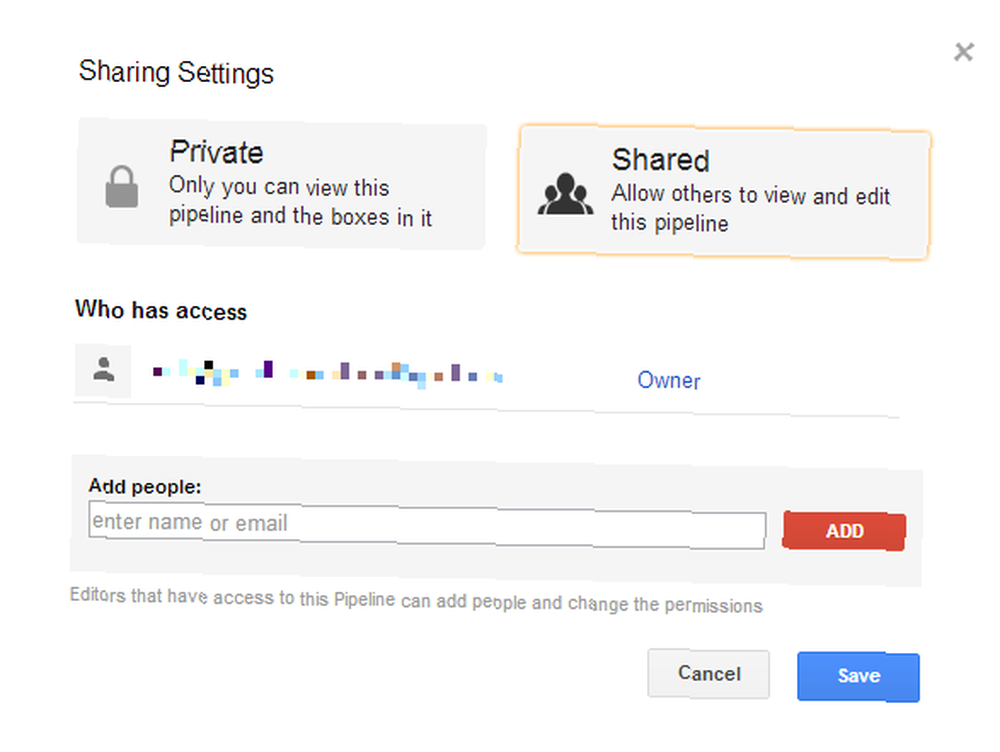The image size is (1000, 752).
Task: Click the Cancel button
Action: click(709, 674)
